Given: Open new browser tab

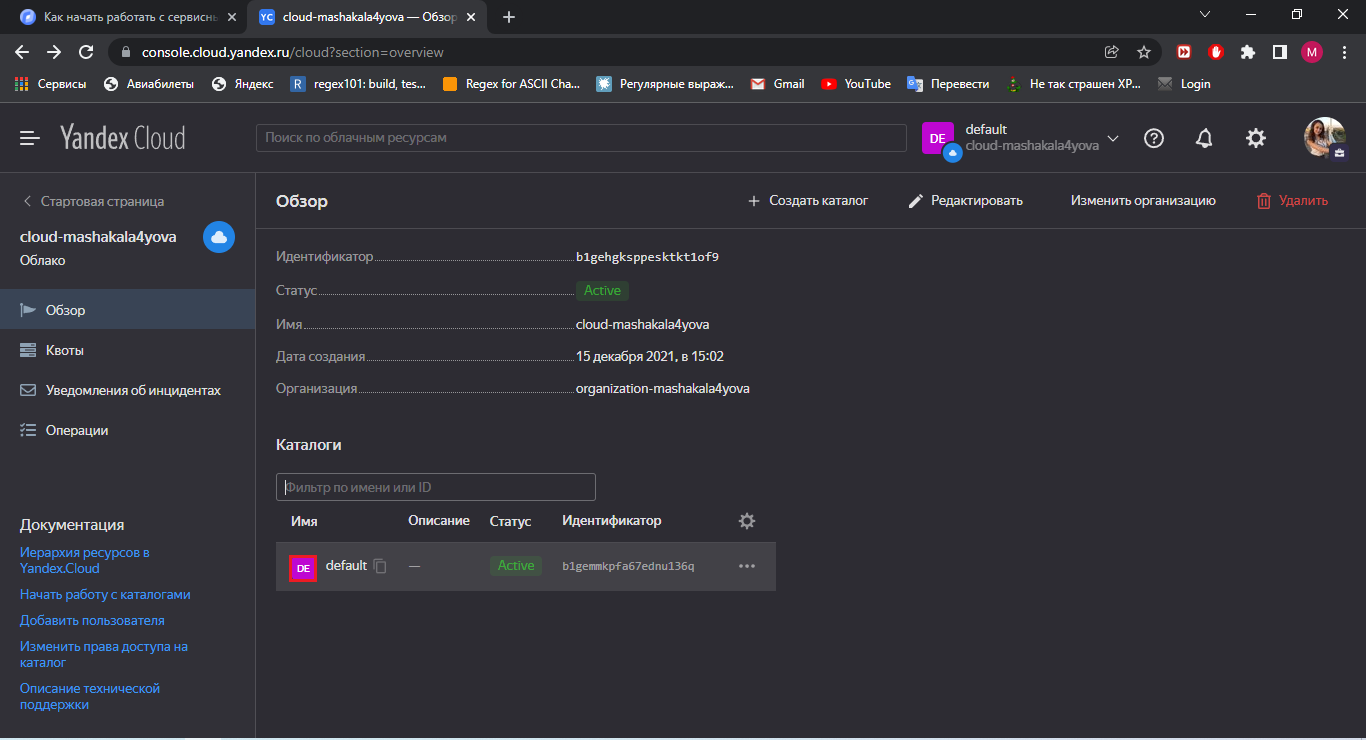Looking at the screenshot, I should tap(509, 17).
